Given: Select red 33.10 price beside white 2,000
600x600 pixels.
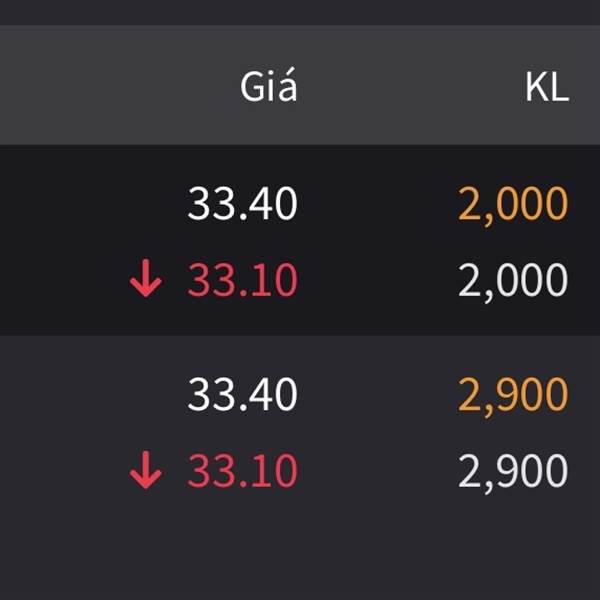Looking at the screenshot, I should pos(242,282).
